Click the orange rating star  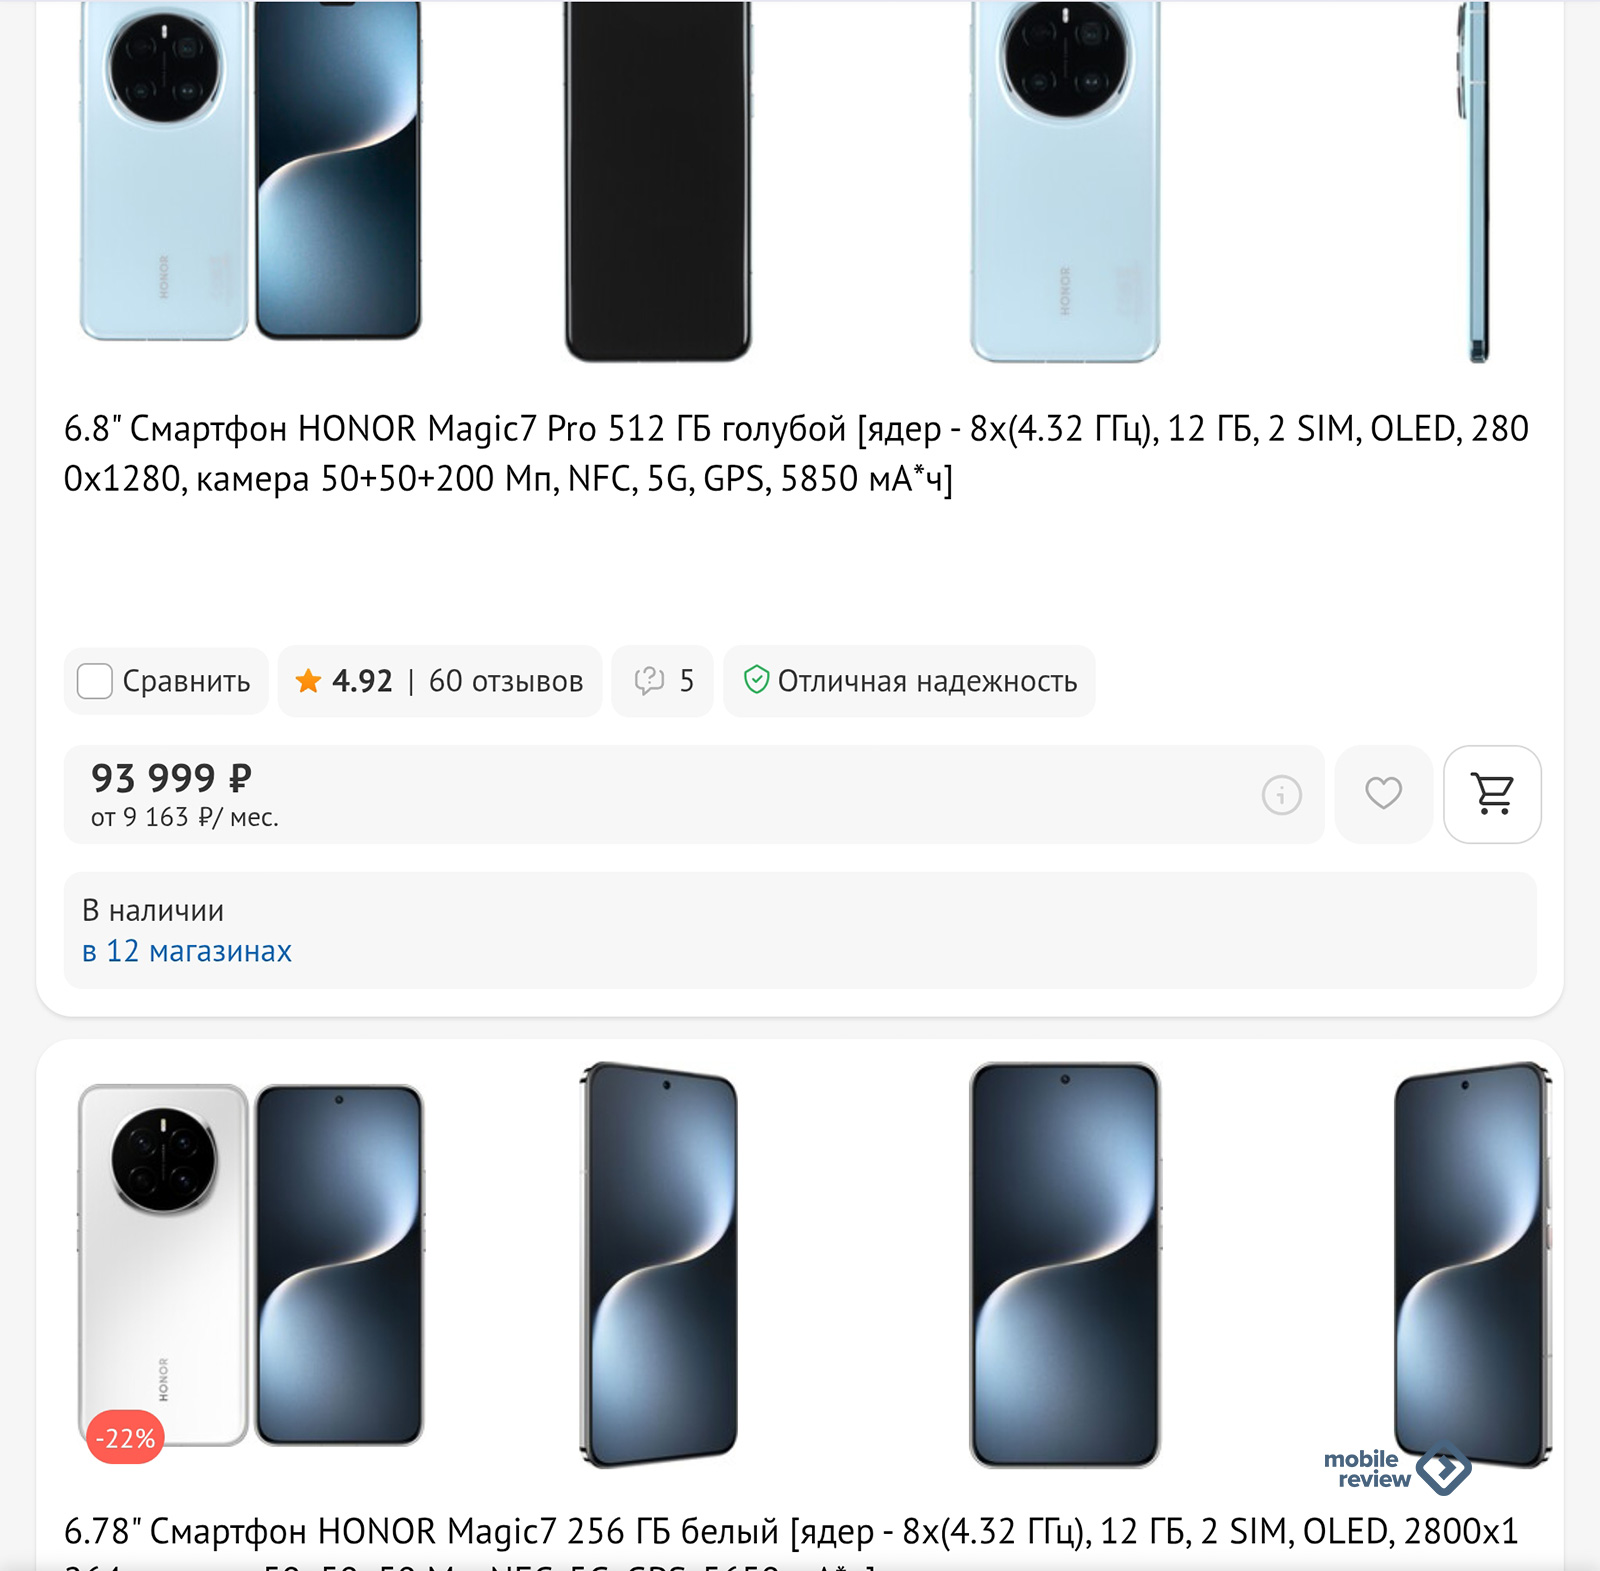click(308, 681)
